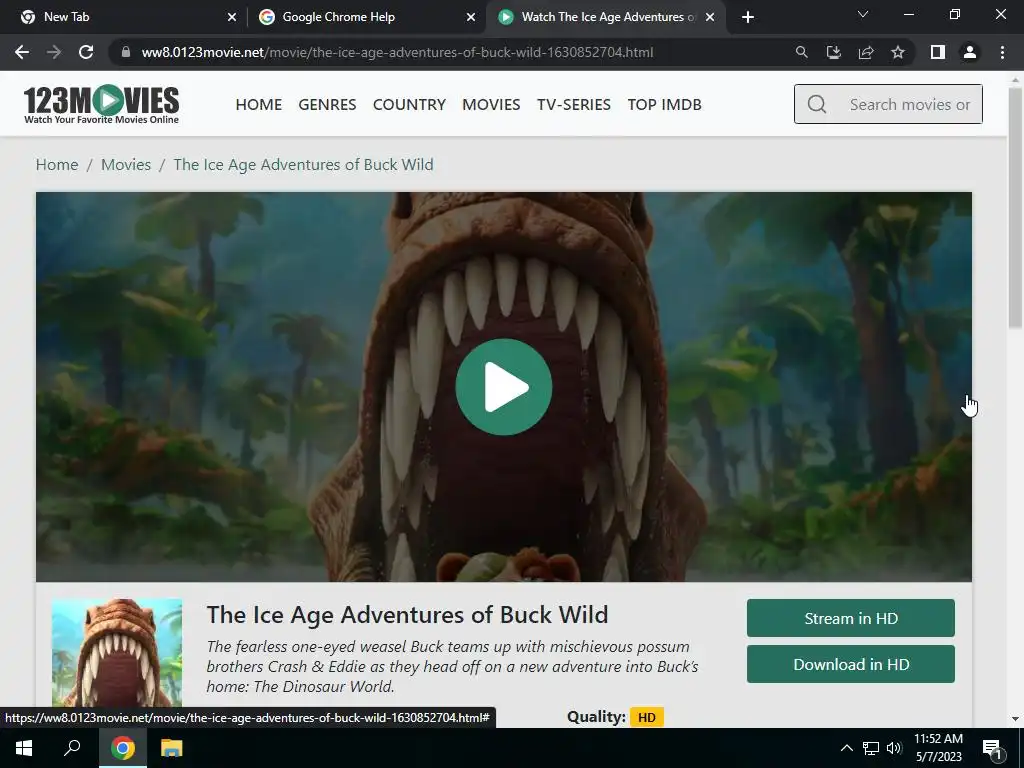Go to the TV-SERIES section
1024x768 pixels.
click(x=574, y=104)
